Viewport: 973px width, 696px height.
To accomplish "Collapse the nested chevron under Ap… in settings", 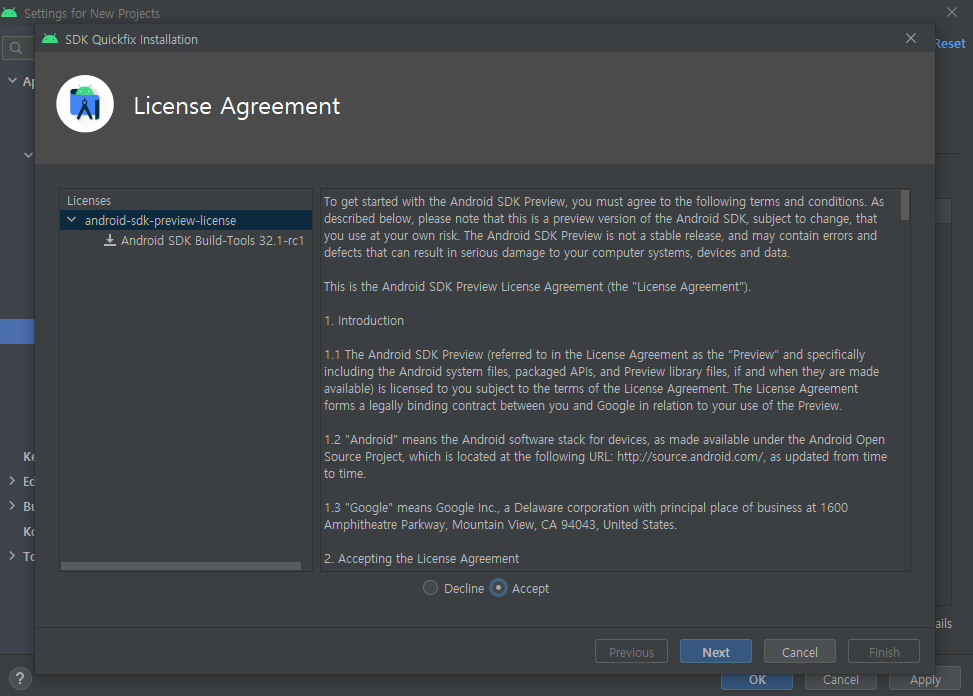I will (28, 155).
